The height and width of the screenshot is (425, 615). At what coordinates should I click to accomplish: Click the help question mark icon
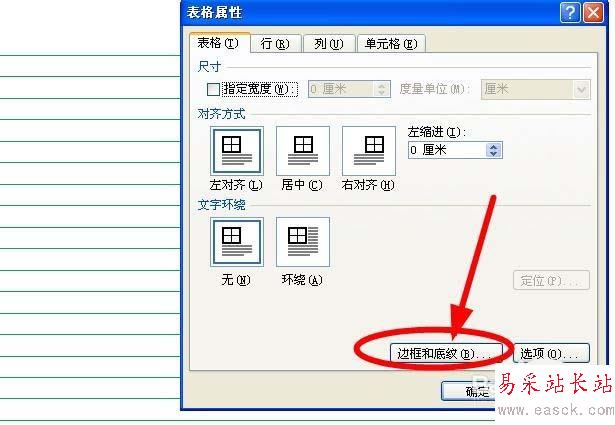[x=570, y=13]
